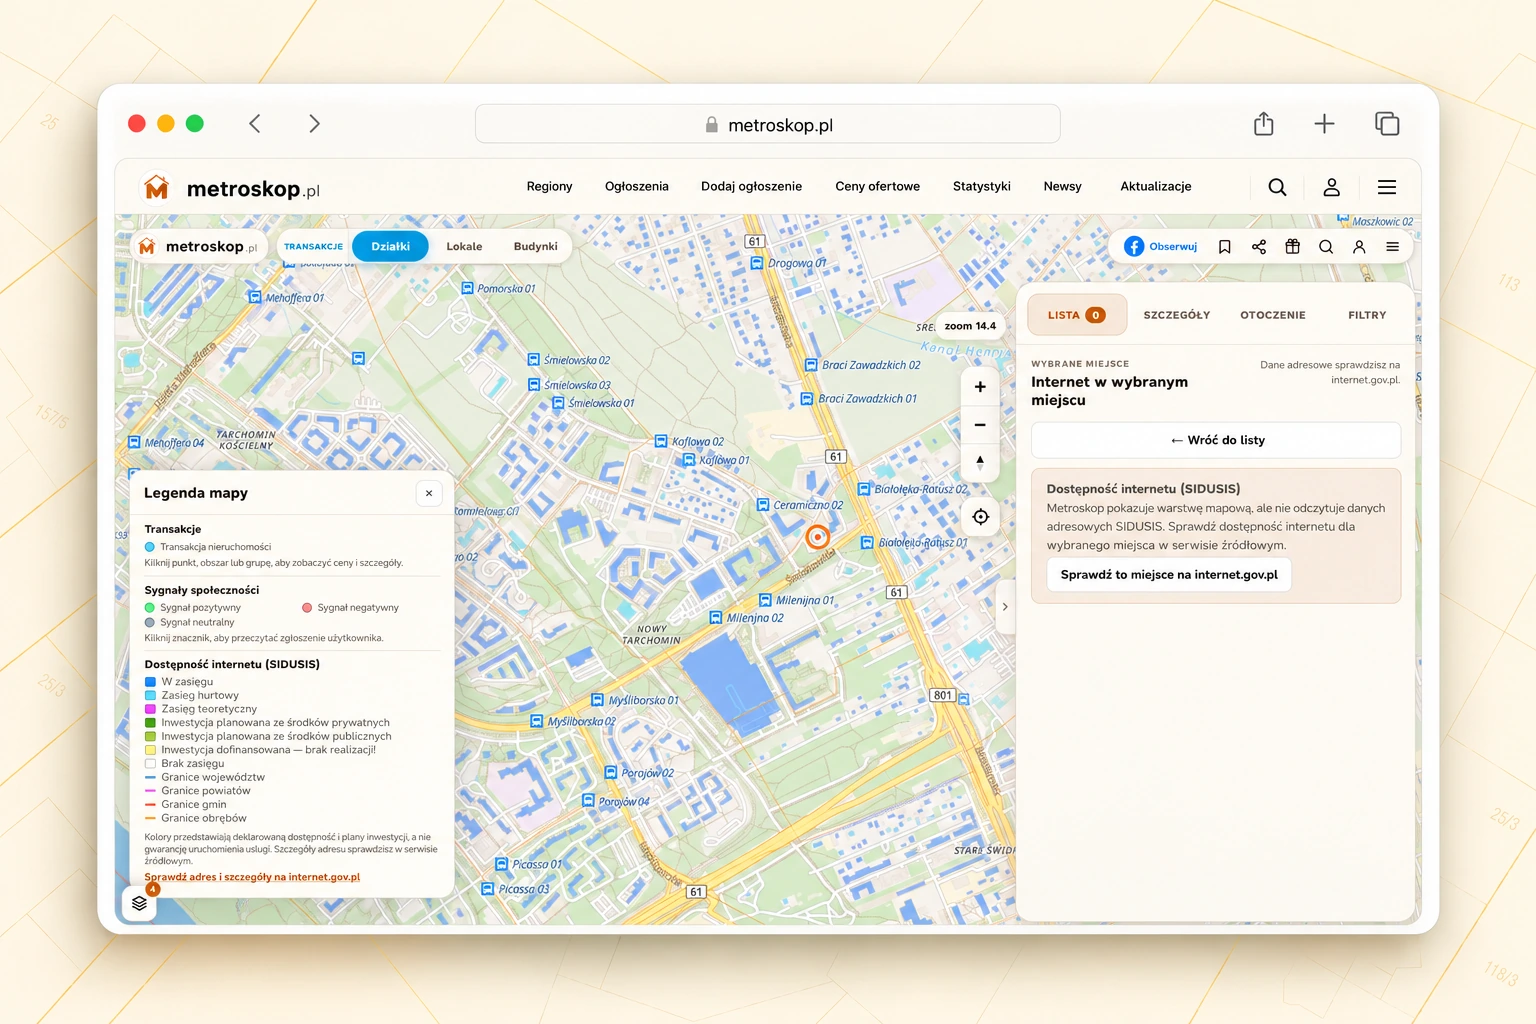Switch to the OTOCZENIE tab
Viewport: 1536px width, 1024px height.
[x=1273, y=315]
